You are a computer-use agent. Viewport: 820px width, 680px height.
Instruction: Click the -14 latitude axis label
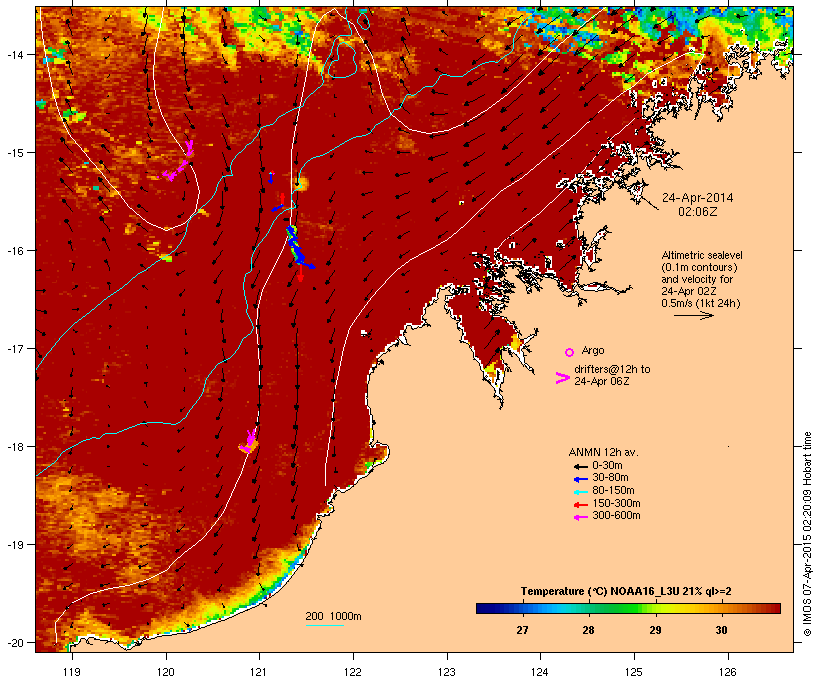click(x=15, y=54)
